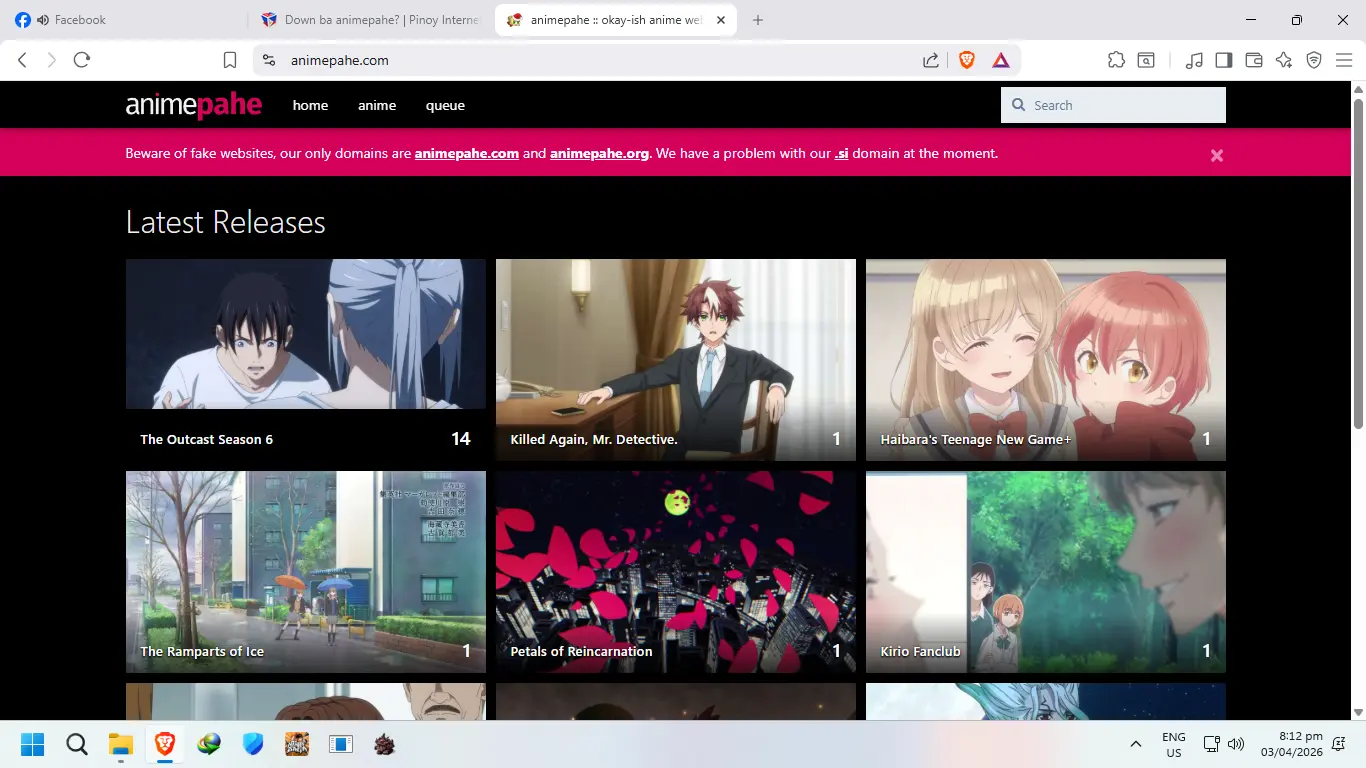Open the queue menu item

coord(445,105)
